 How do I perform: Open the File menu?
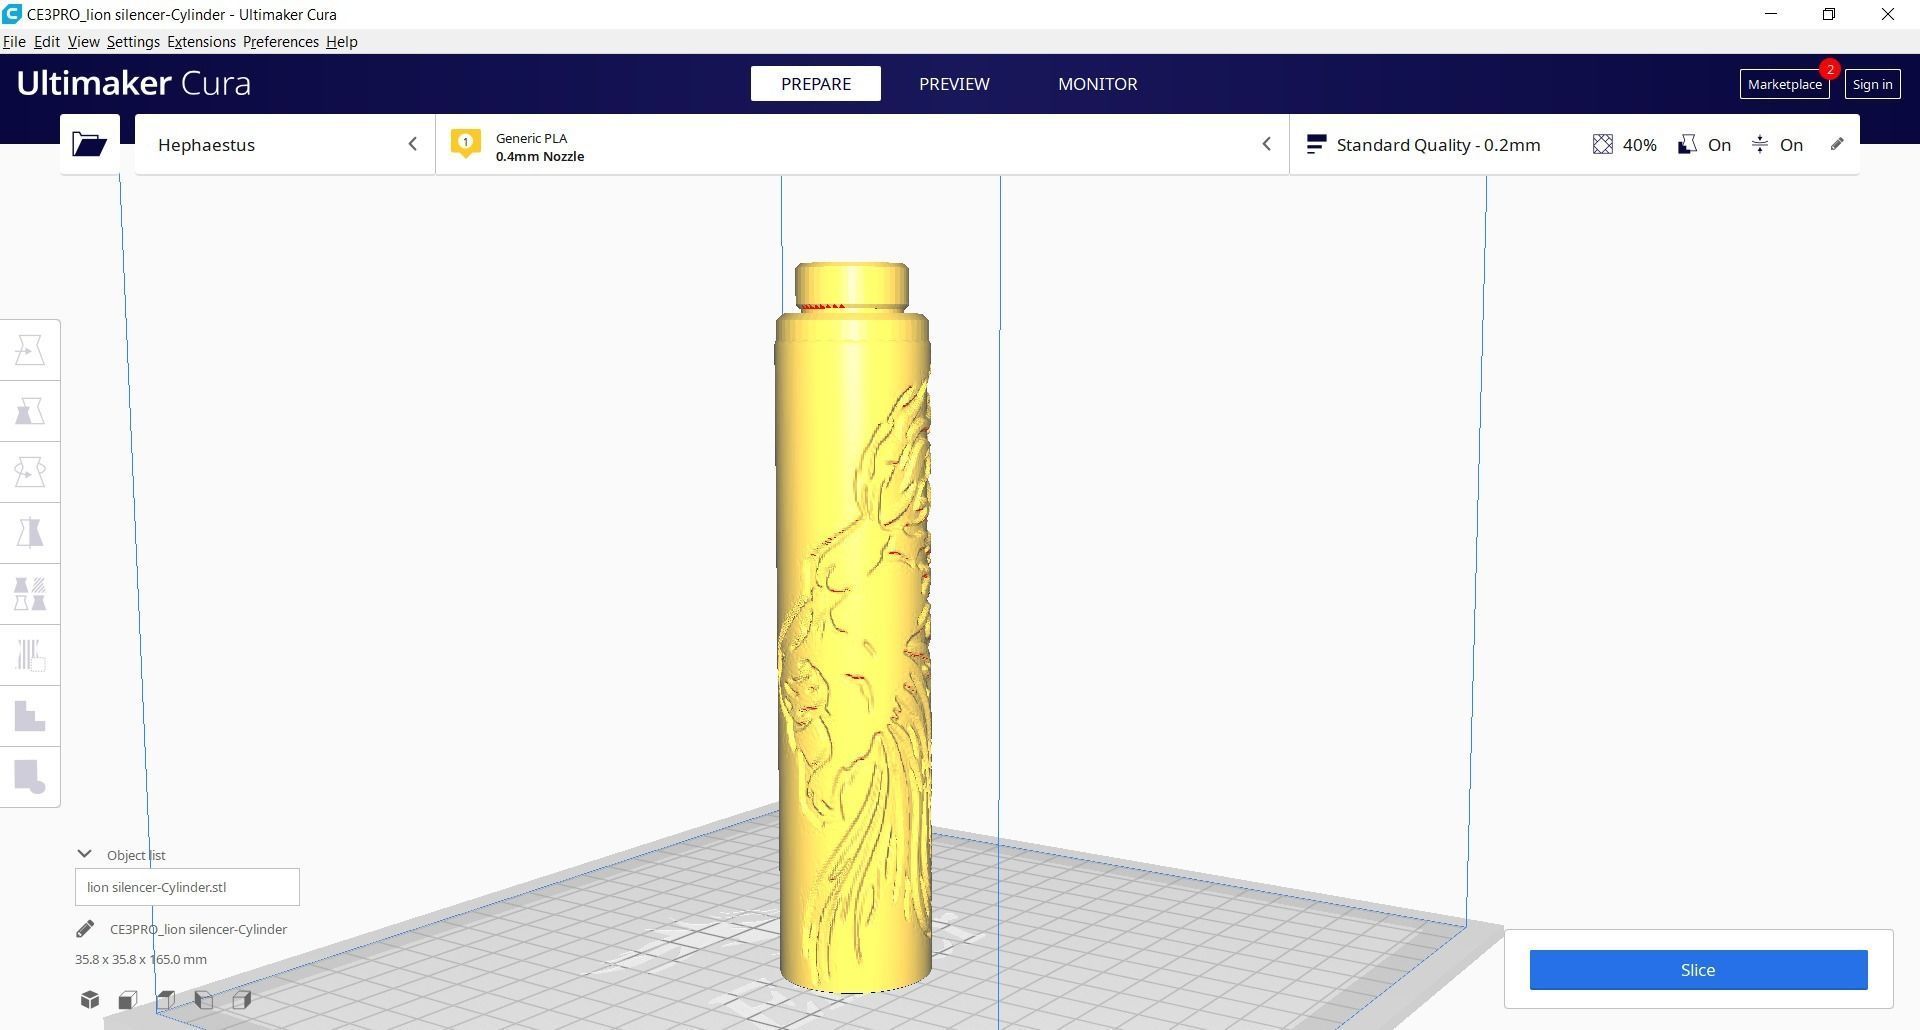tap(14, 42)
